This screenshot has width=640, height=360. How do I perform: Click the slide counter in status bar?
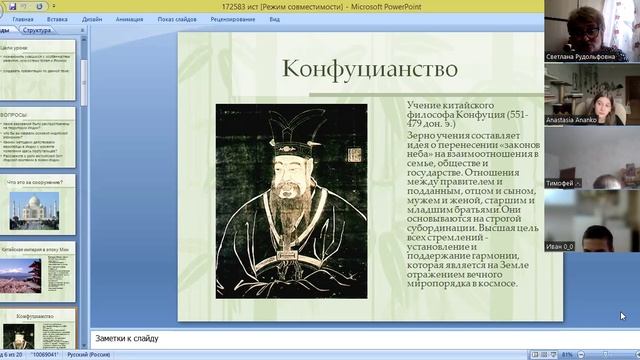point(11,355)
